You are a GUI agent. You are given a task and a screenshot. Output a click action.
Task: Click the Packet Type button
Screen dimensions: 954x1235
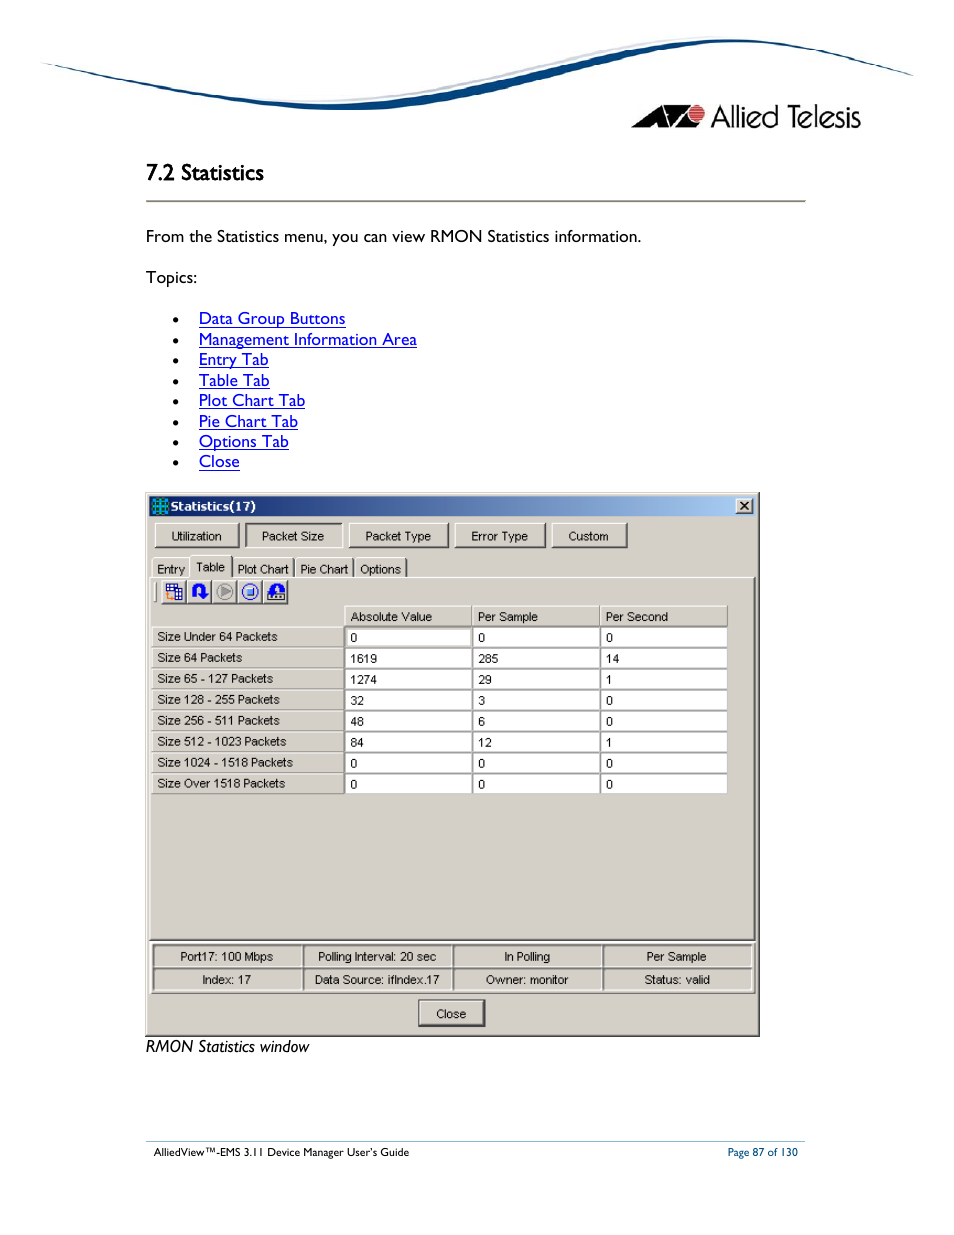(398, 536)
